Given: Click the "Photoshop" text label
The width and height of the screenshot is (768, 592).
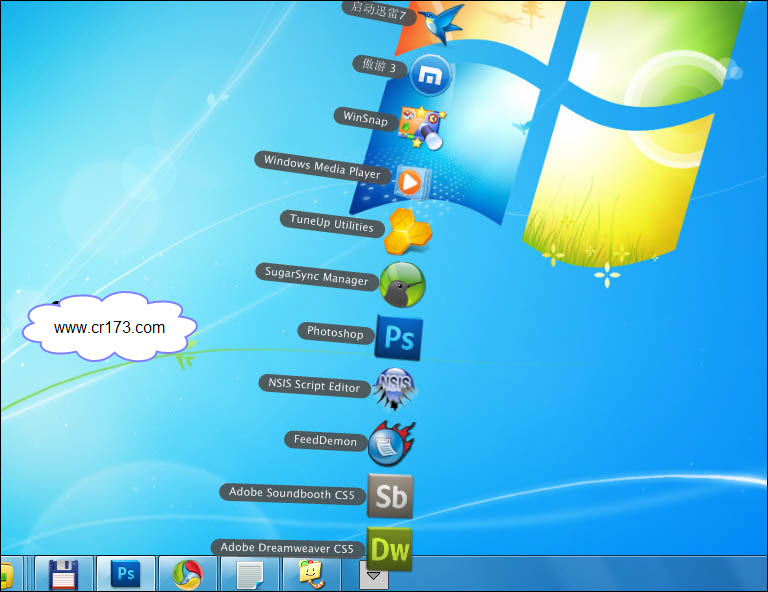Looking at the screenshot, I should click(x=335, y=333).
